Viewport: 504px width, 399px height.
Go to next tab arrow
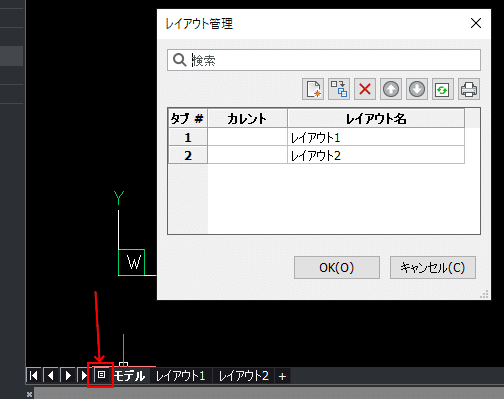click(68, 376)
